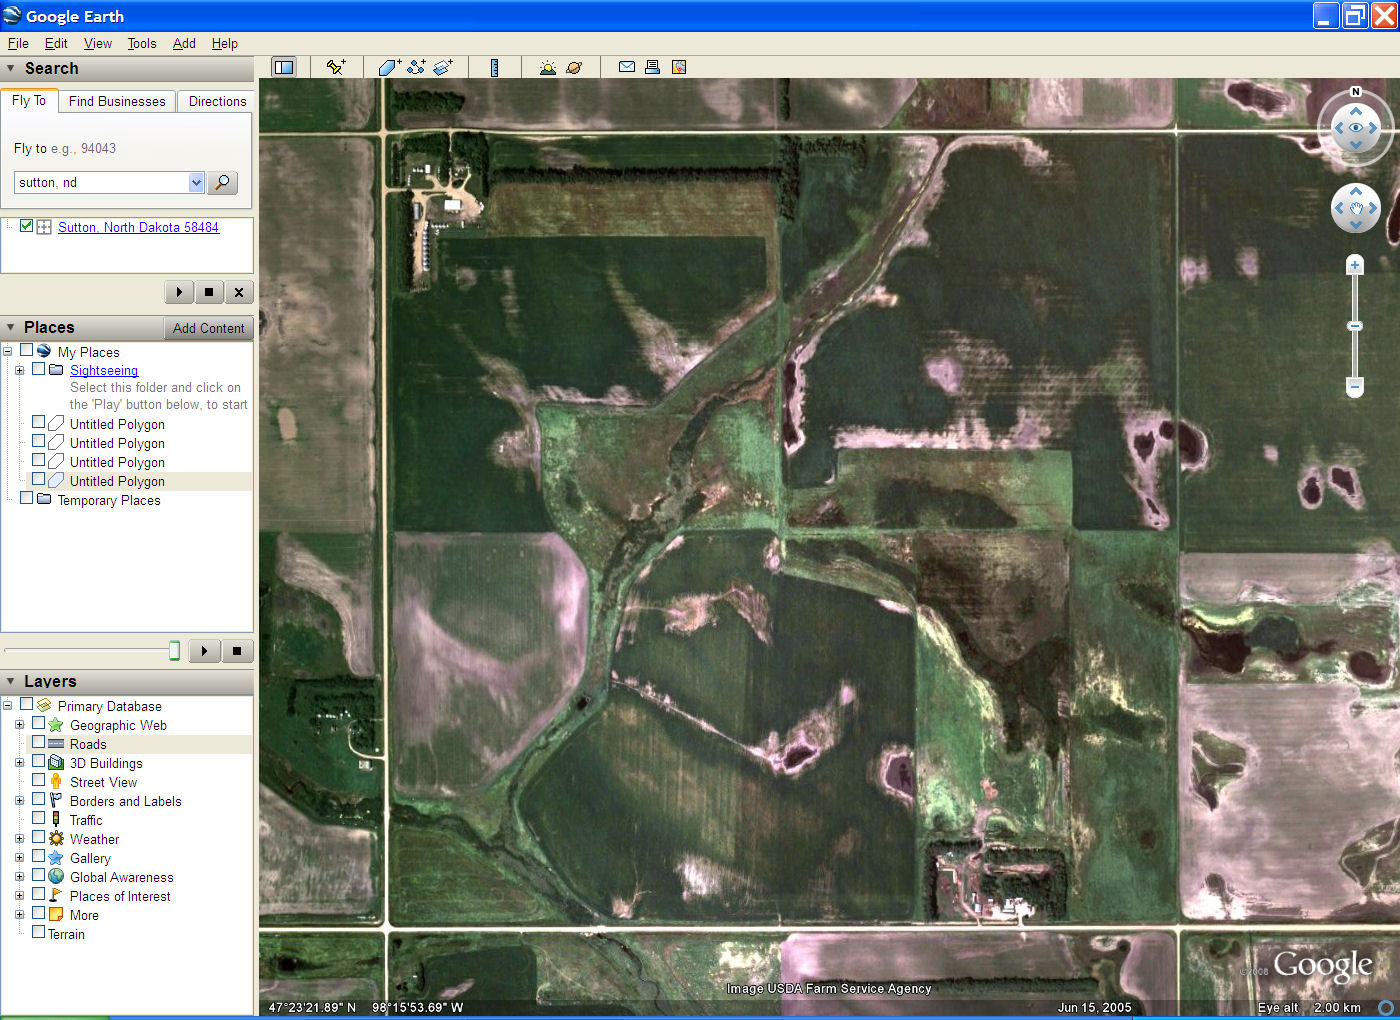
Task: Collapse the Search panel triangle
Action: [11, 68]
